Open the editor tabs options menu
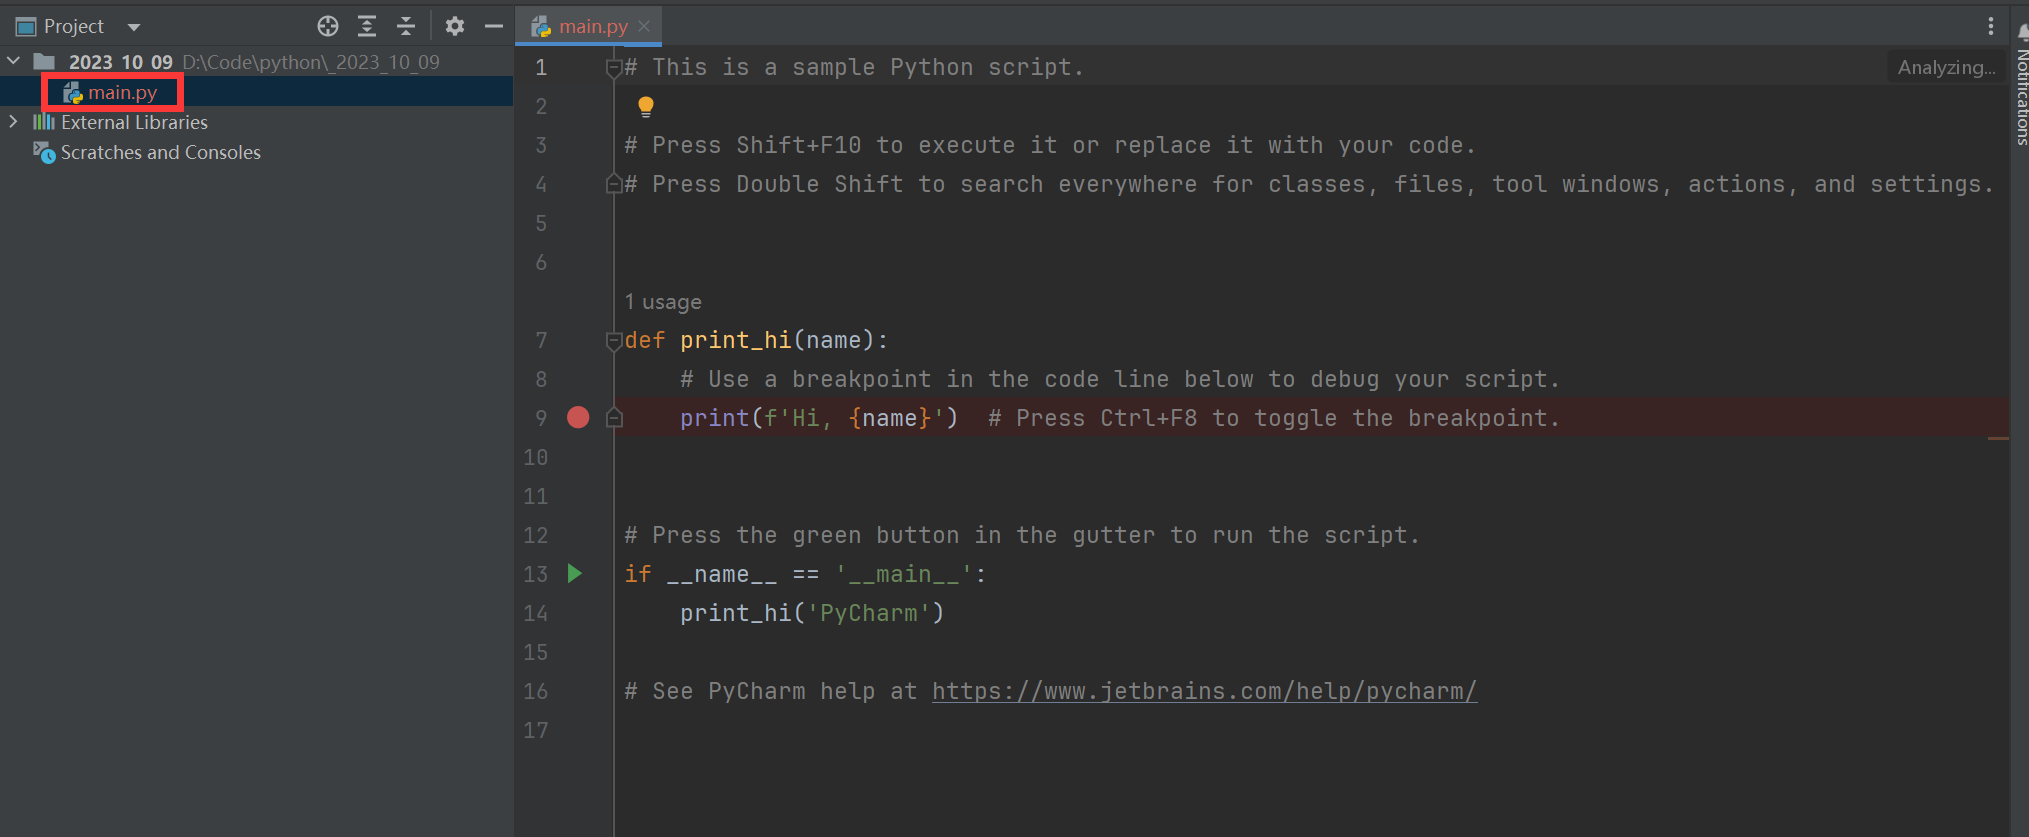Image resolution: width=2029 pixels, height=837 pixels. click(1991, 26)
